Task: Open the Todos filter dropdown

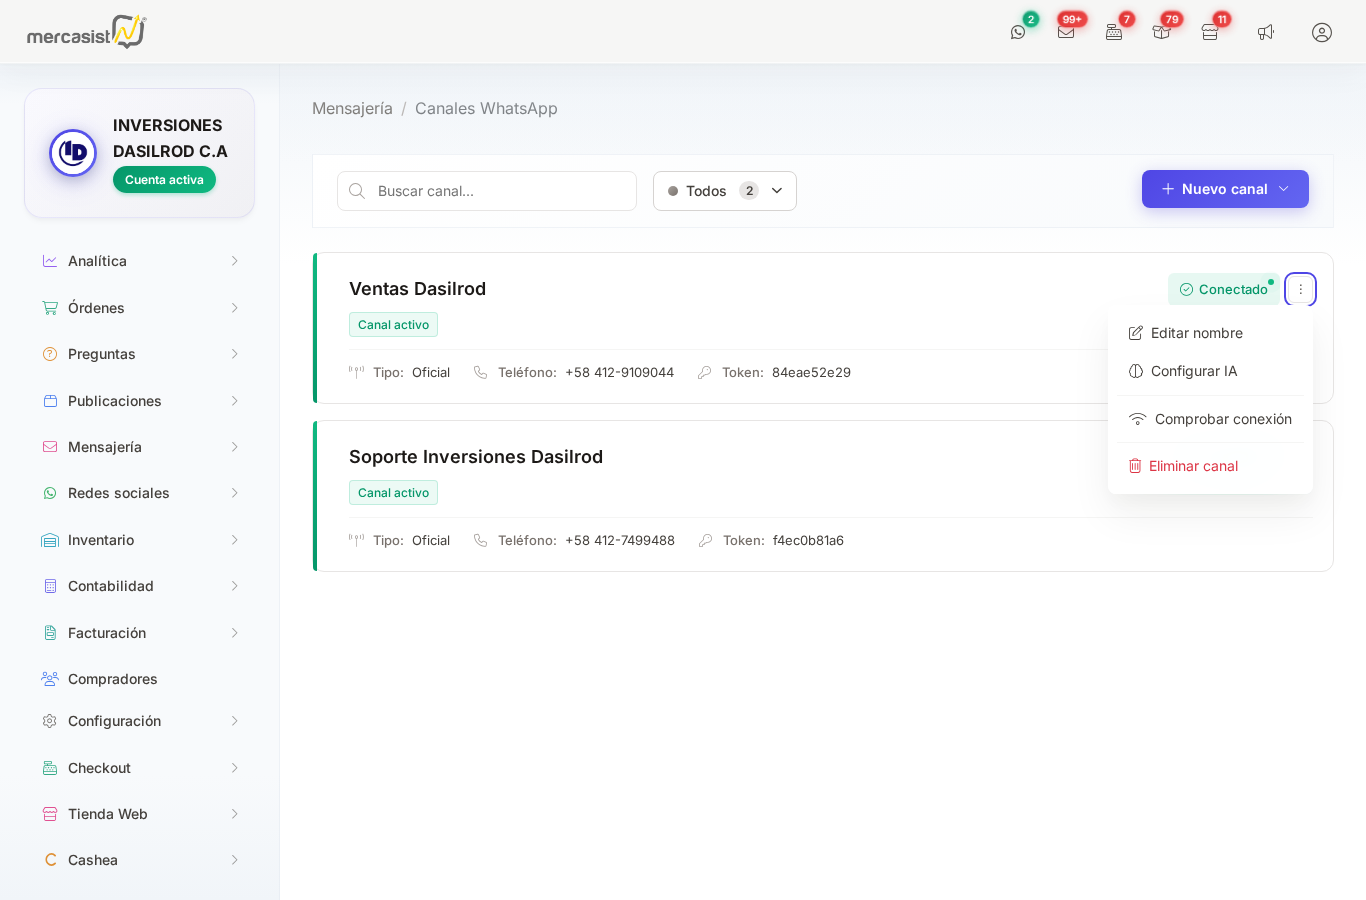Action: click(x=724, y=191)
